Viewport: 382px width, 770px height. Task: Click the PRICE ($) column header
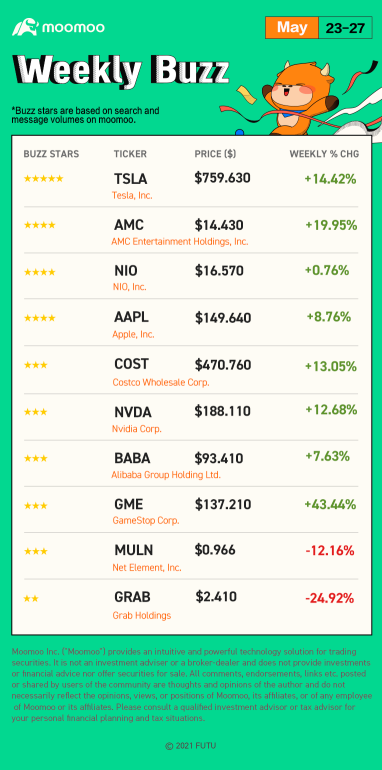click(x=215, y=154)
